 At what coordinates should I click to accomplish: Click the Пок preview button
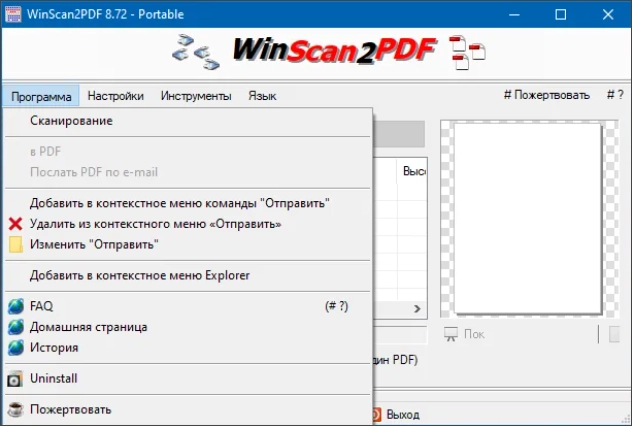pos(464,334)
